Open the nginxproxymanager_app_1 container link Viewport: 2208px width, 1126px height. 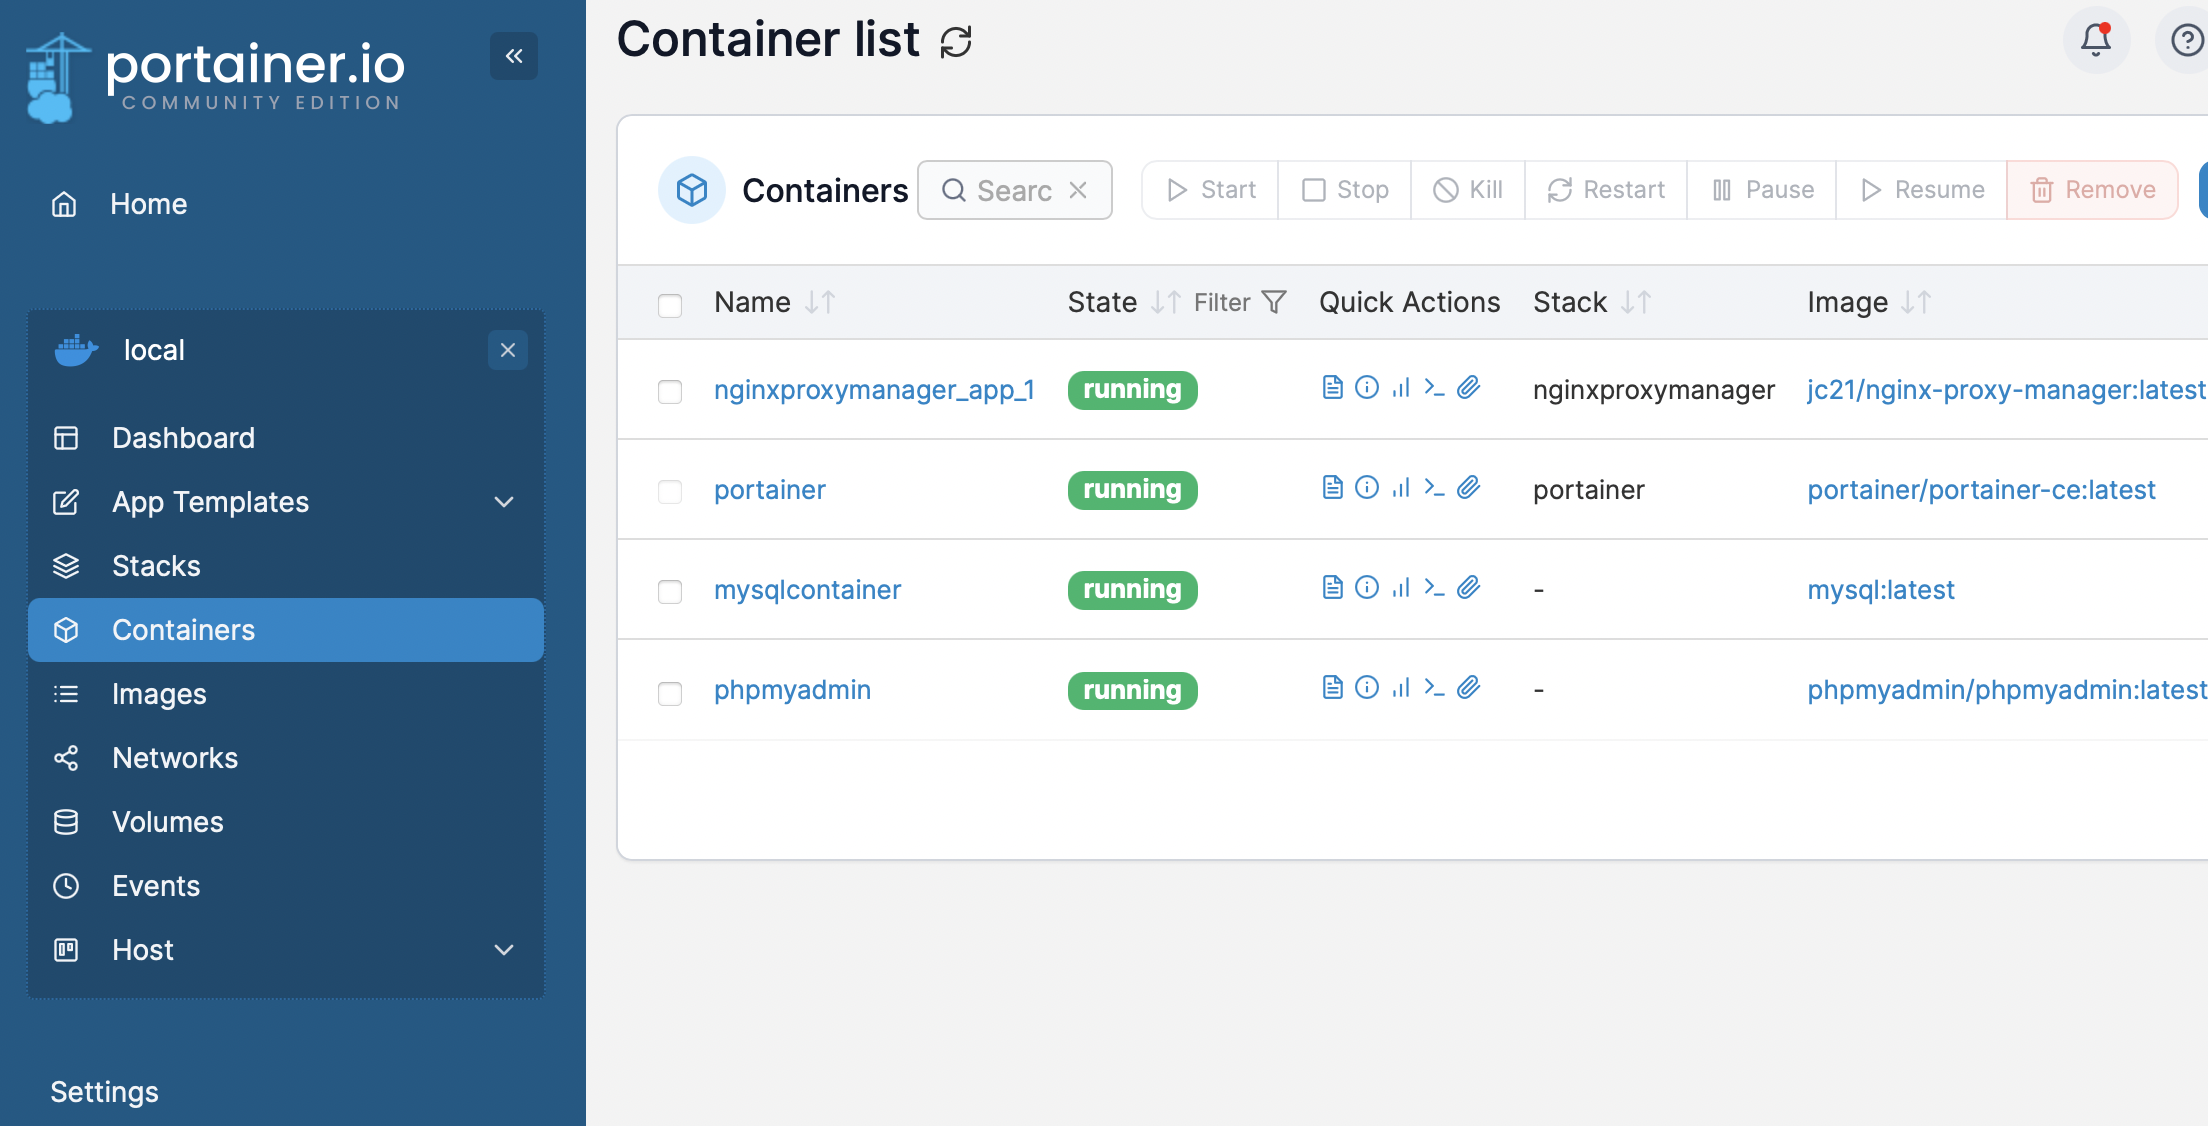tap(874, 390)
